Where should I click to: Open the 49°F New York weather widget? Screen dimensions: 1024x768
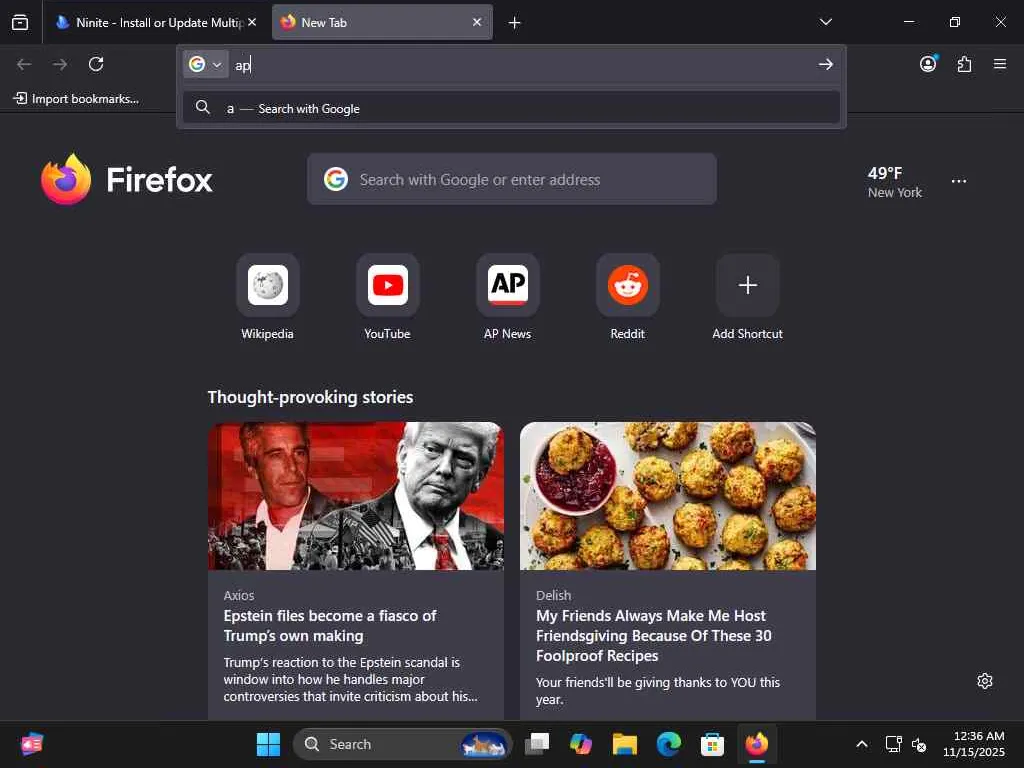[894, 182]
